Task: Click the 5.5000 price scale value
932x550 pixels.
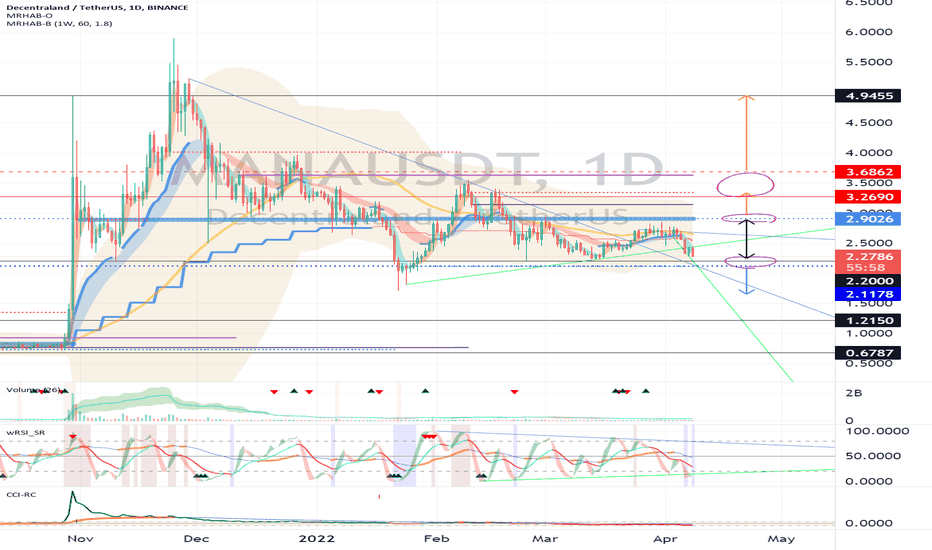Action: point(868,62)
